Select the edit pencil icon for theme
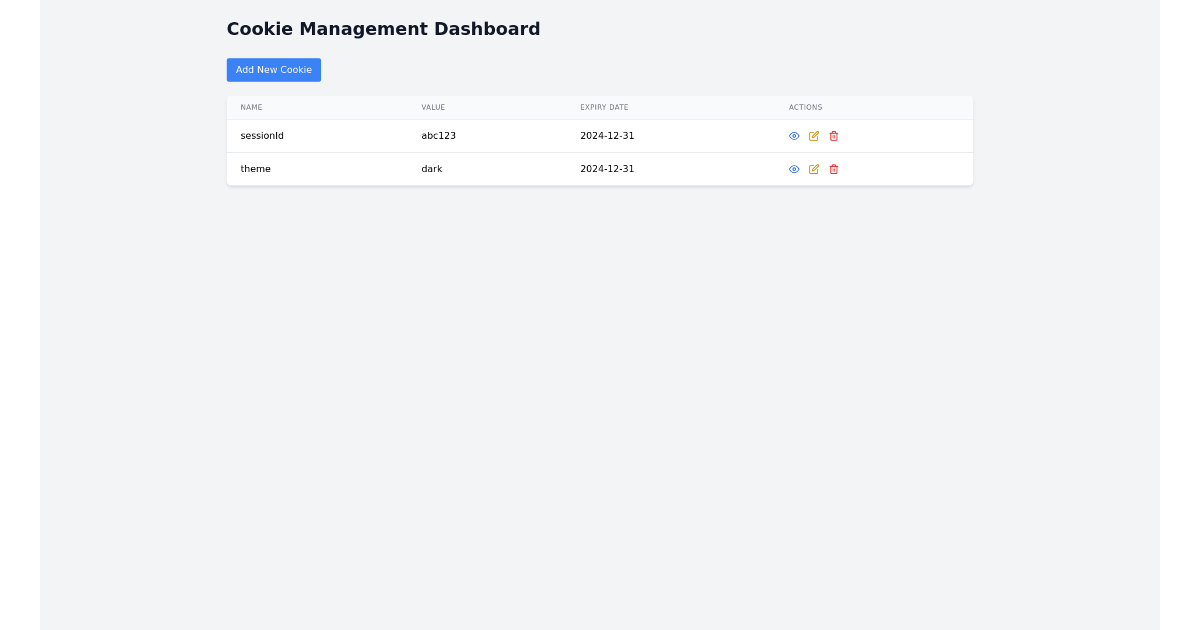1200x630 pixels. pos(813,169)
